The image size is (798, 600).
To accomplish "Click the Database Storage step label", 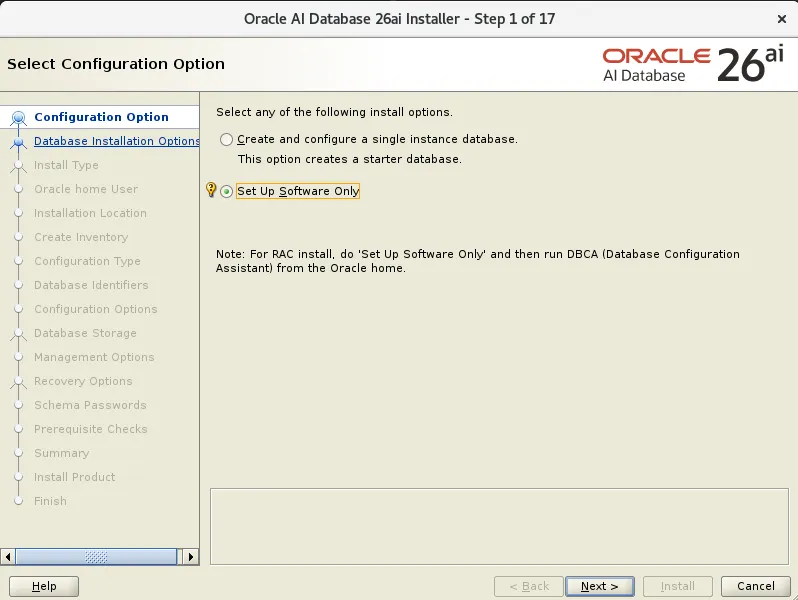I will pos(85,333).
